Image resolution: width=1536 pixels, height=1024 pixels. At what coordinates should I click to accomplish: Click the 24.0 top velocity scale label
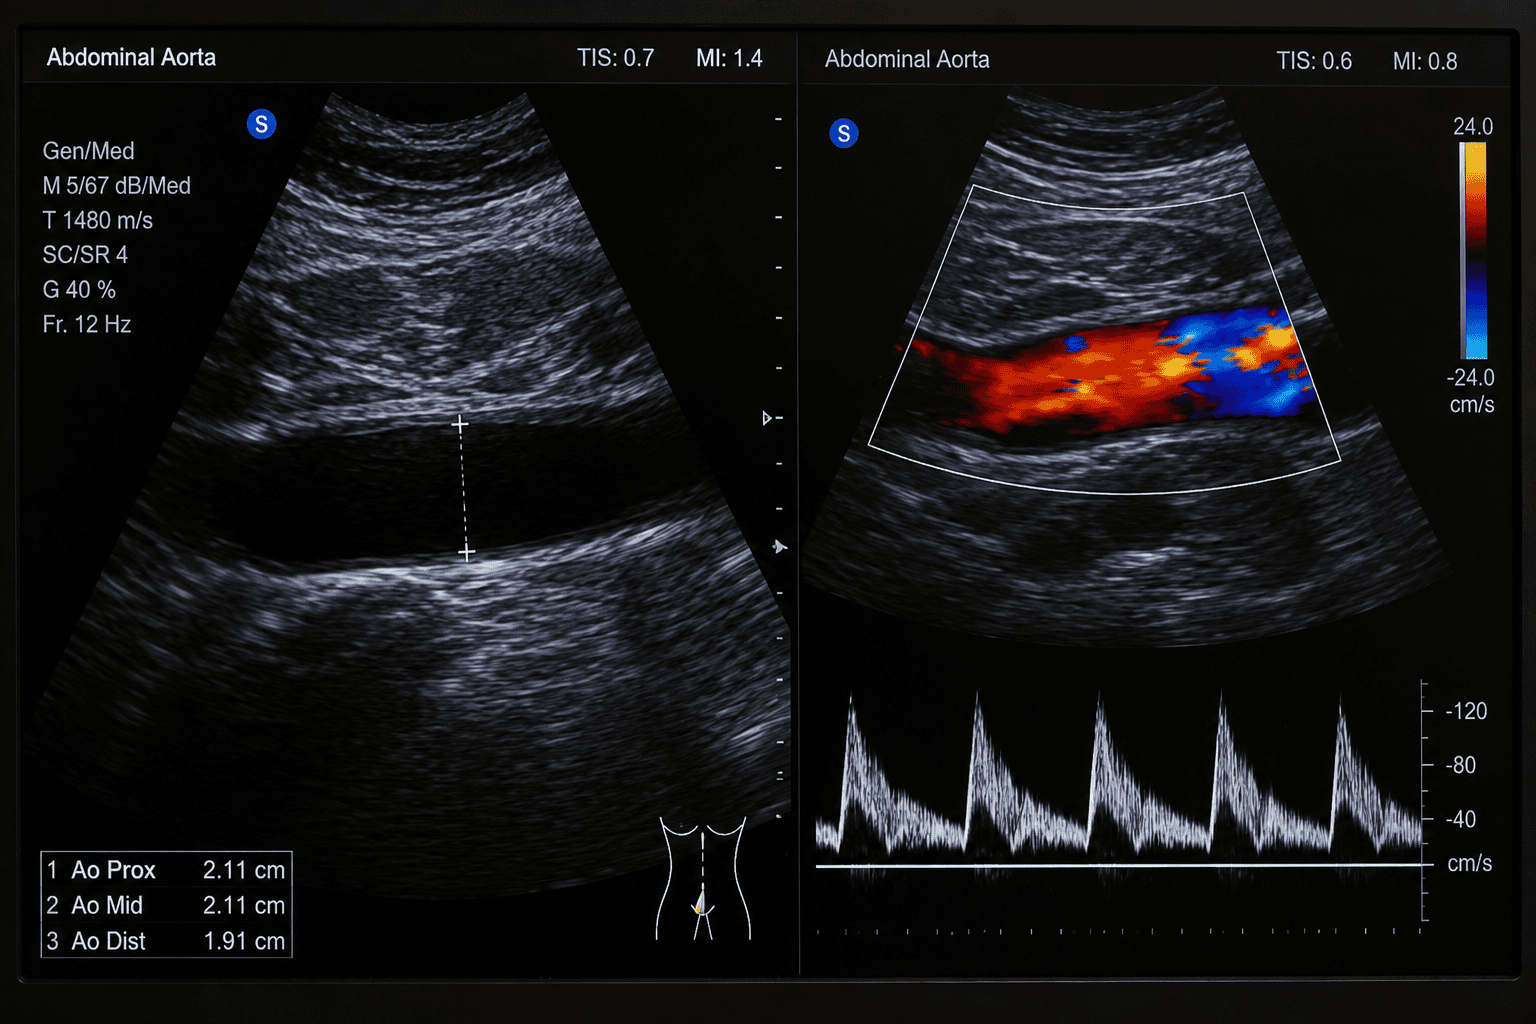click(1473, 127)
